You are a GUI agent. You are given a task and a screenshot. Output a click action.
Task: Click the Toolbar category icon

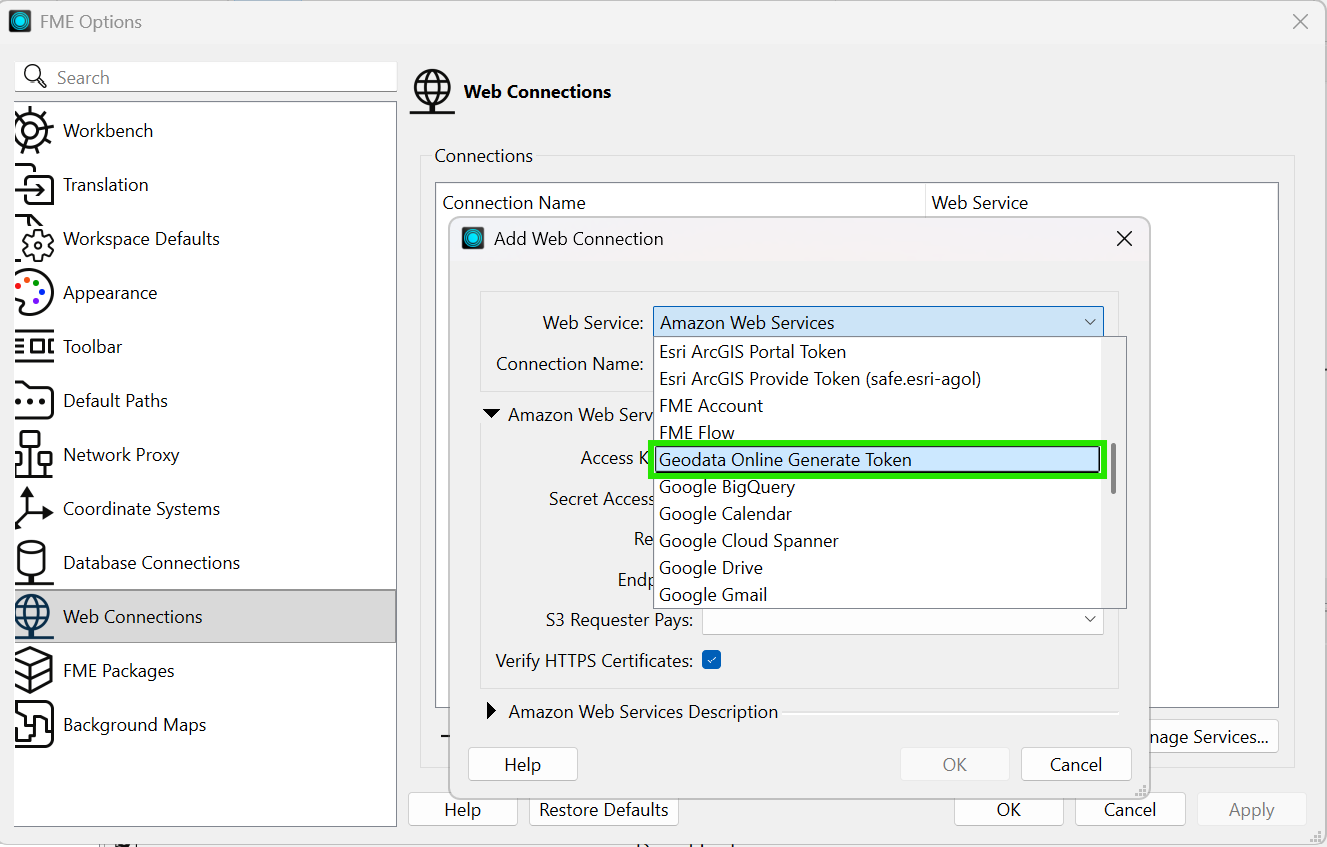tap(33, 347)
